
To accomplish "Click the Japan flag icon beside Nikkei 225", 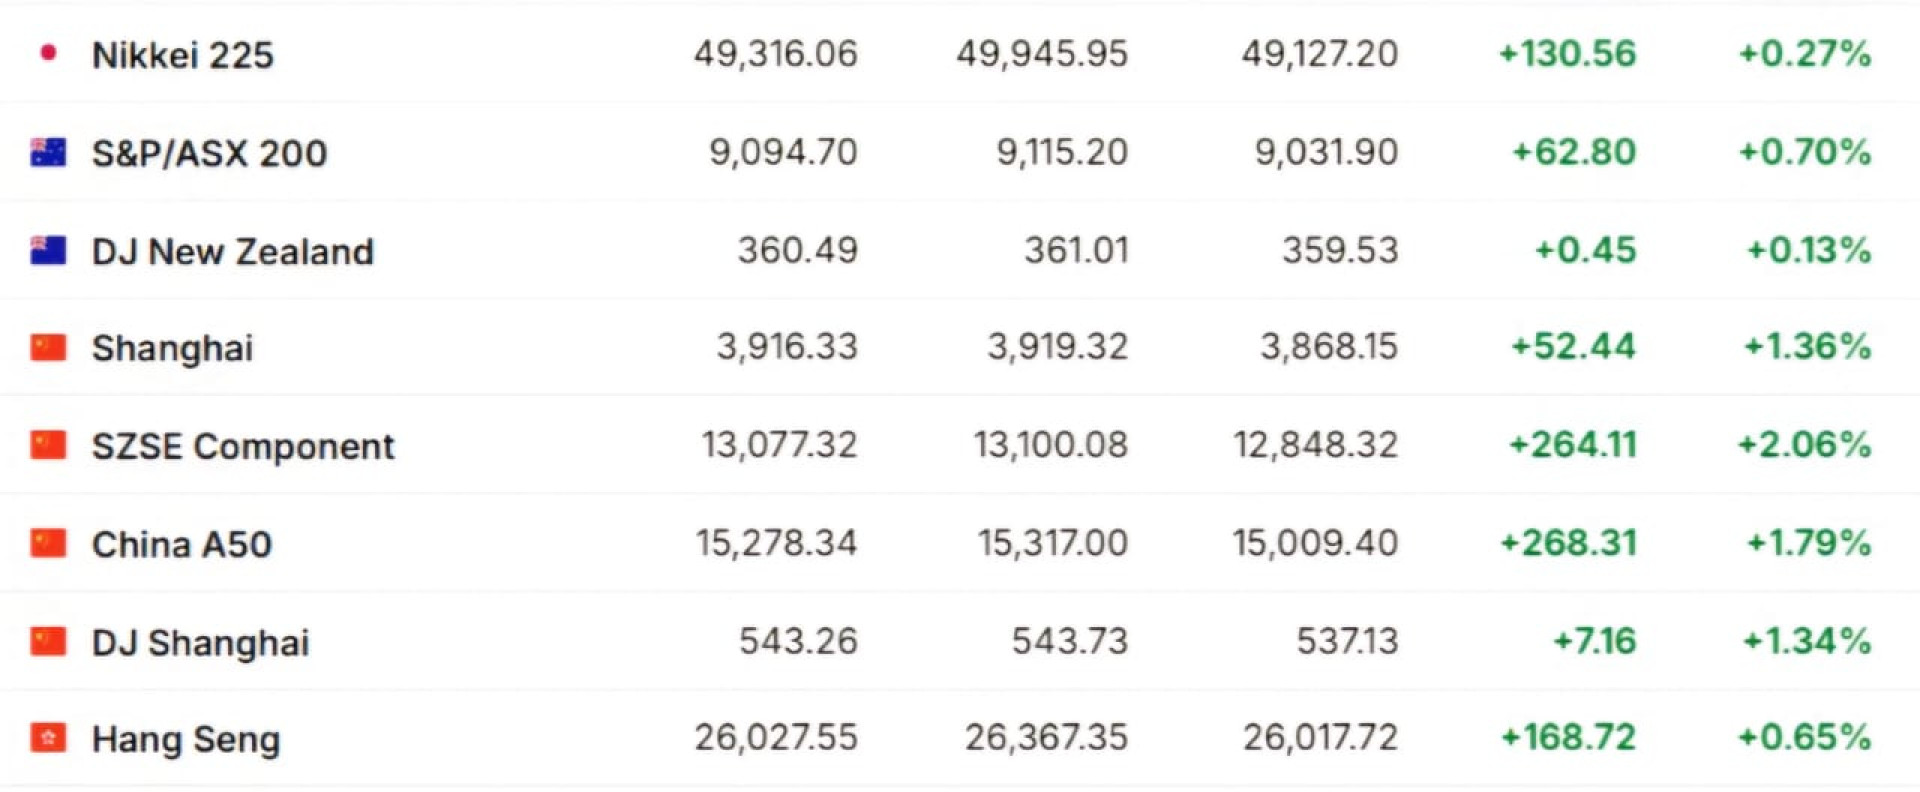I will click(48, 53).
